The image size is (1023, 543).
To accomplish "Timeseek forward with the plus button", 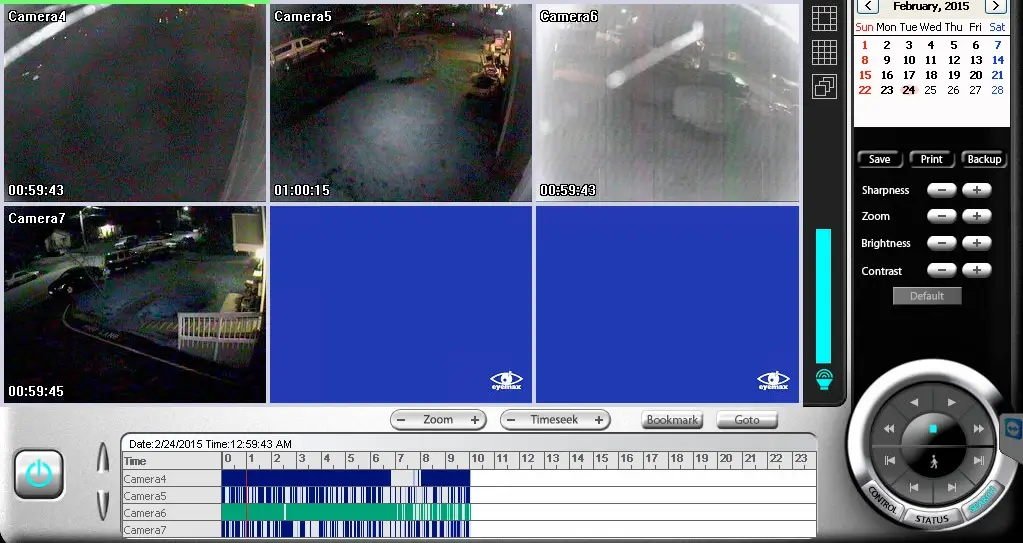I will [598, 420].
